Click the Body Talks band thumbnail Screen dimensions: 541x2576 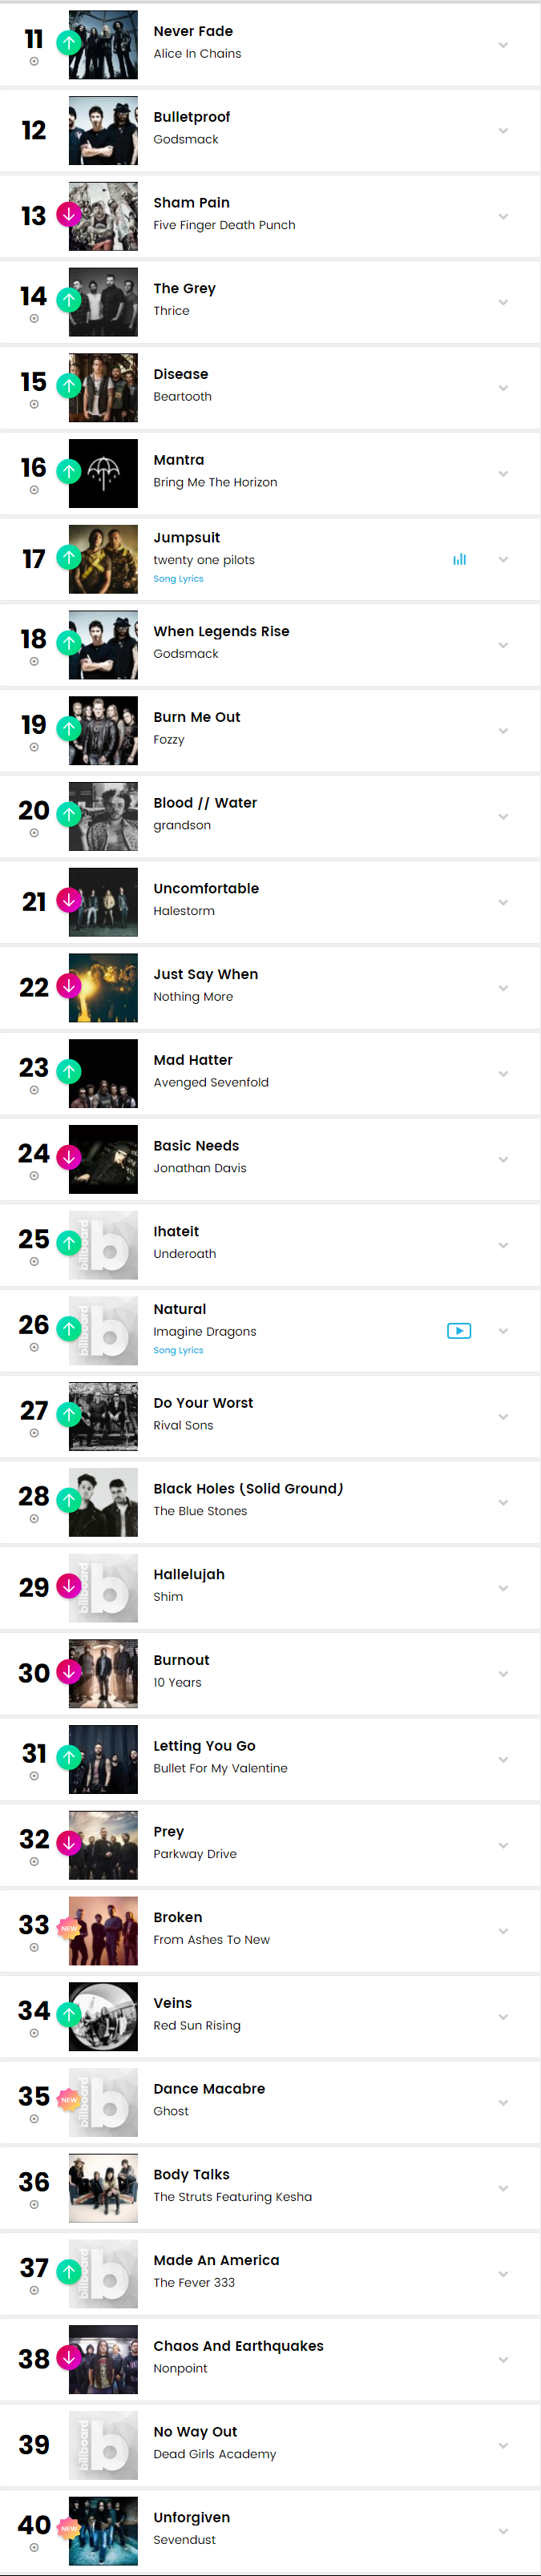pyautogui.click(x=103, y=2188)
